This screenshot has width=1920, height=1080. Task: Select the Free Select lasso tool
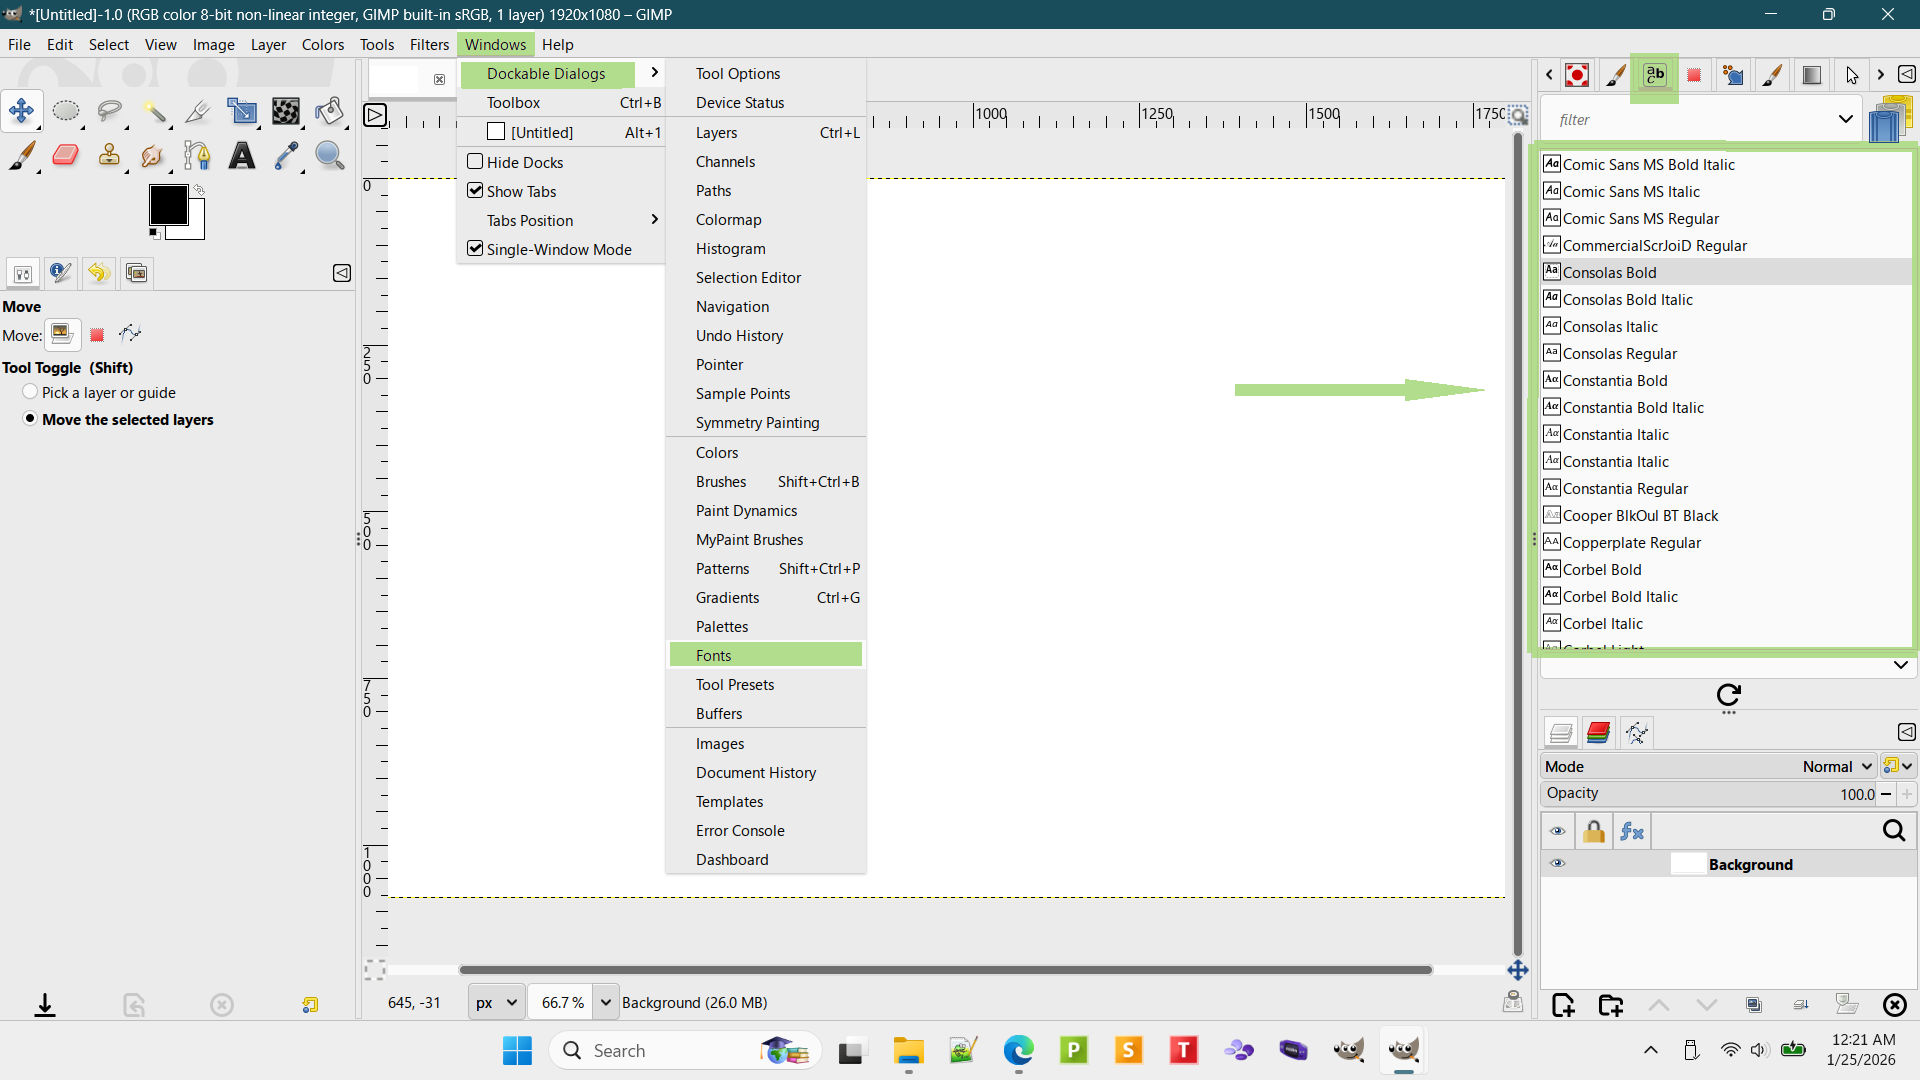tap(110, 111)
